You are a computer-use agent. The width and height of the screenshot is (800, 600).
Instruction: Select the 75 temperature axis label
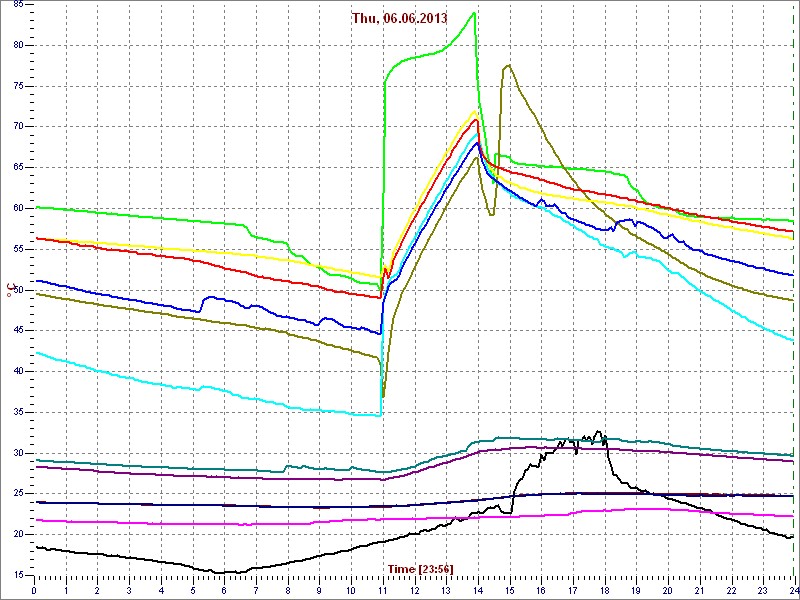click(17, 86)
